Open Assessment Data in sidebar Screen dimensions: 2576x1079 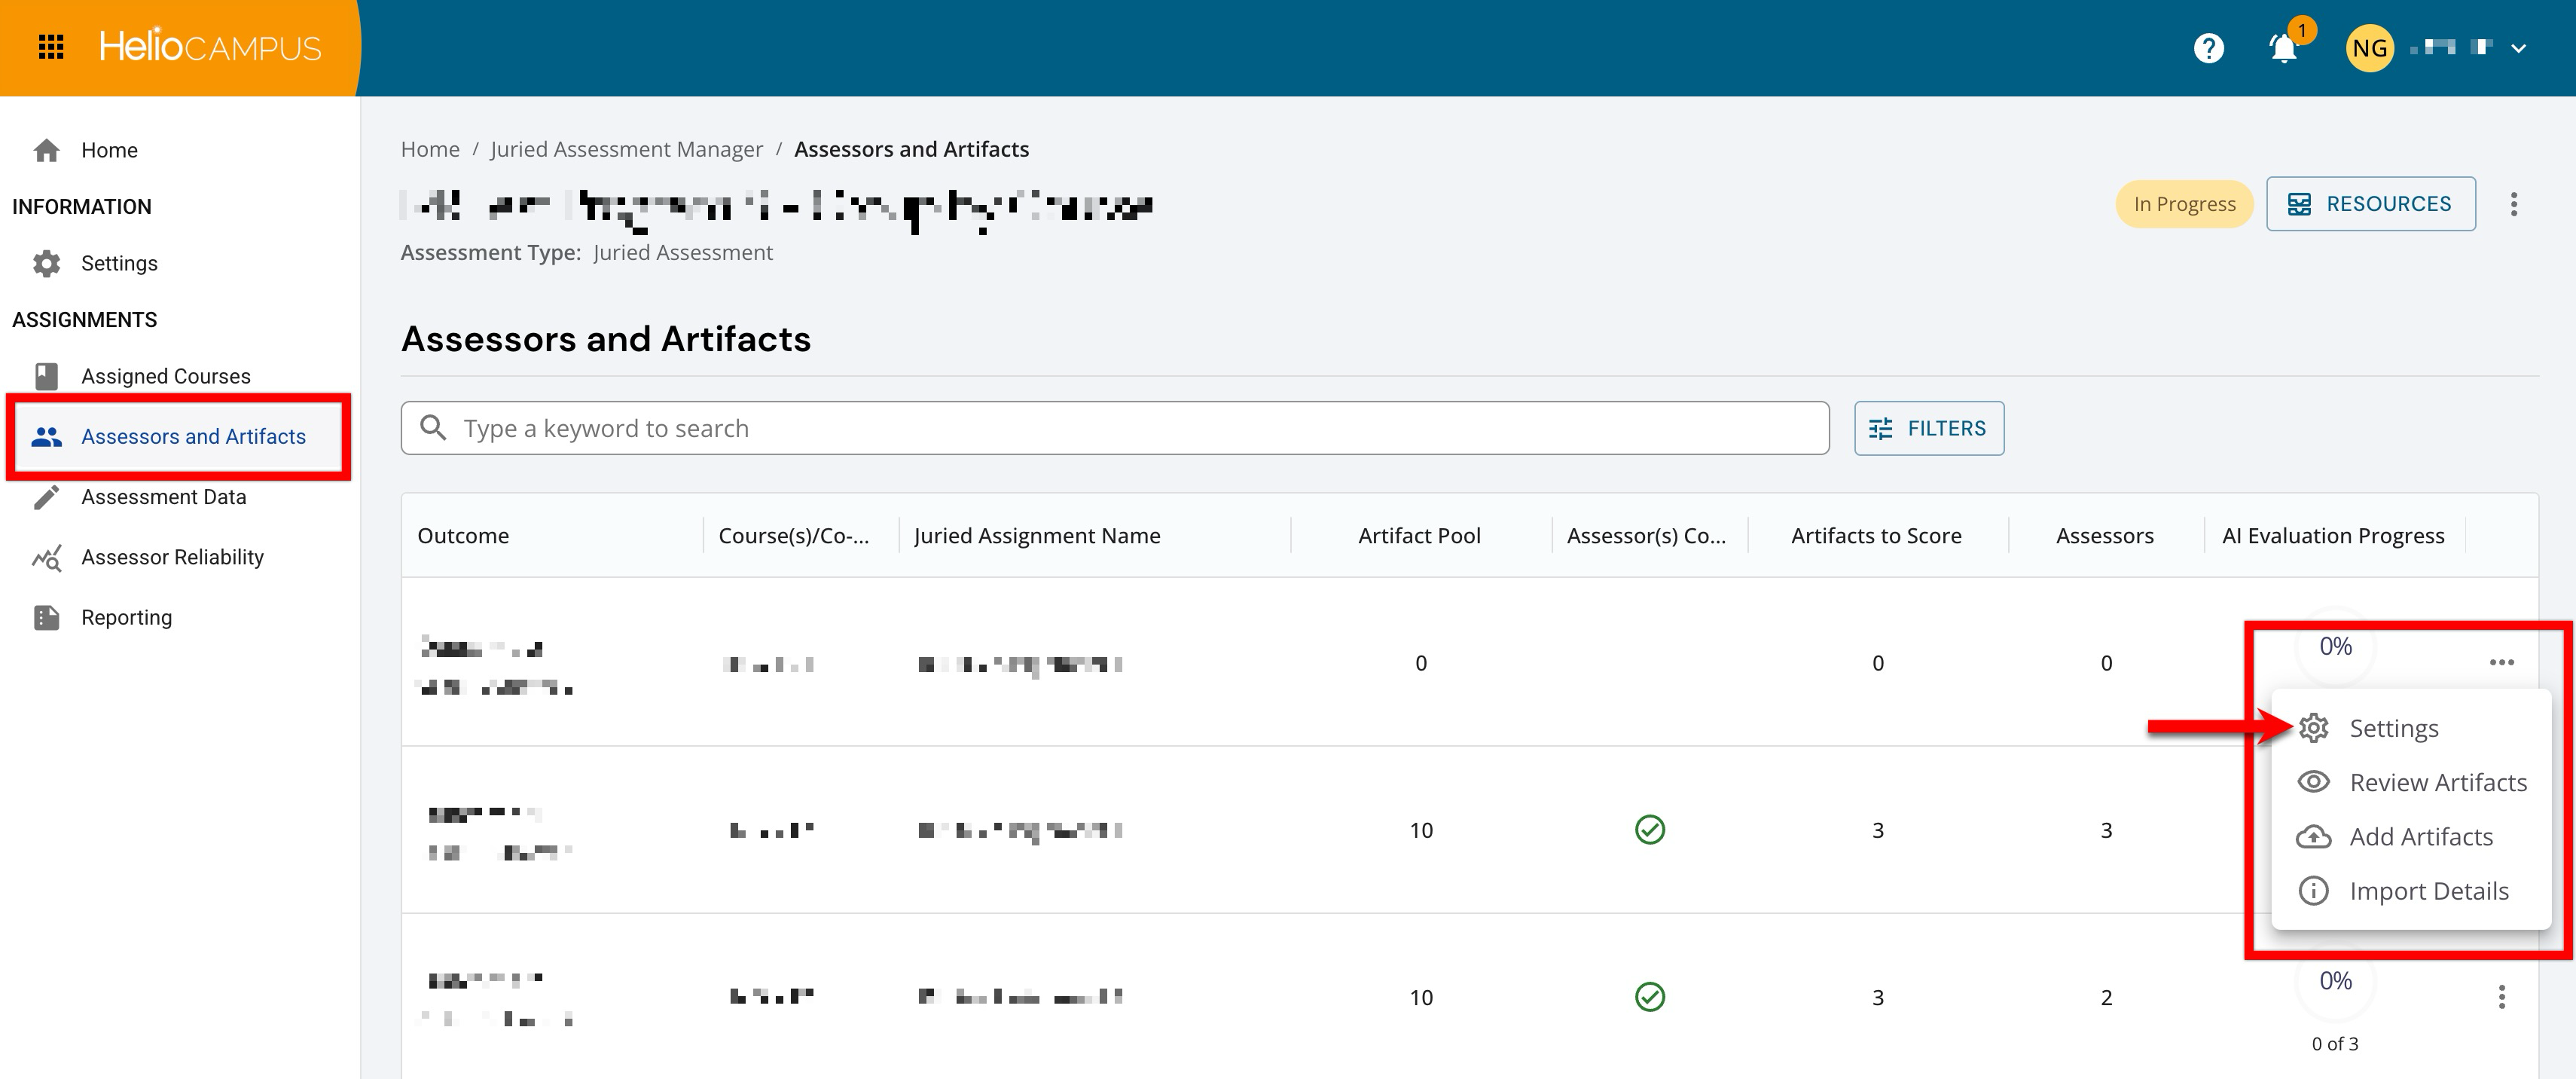tap(163, 497)
